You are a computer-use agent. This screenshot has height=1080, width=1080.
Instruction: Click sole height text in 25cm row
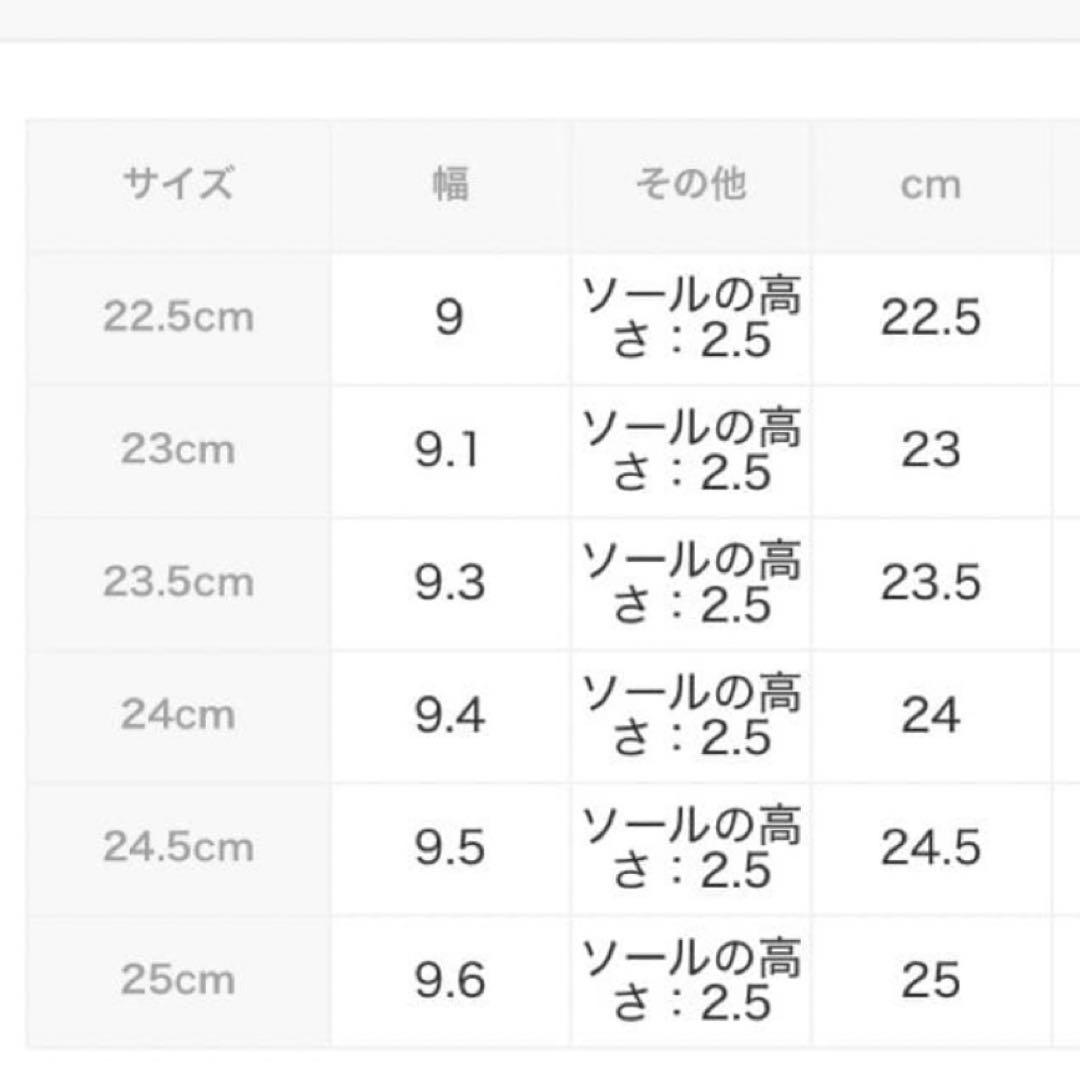pyautogui.click(x=691, y=980)
